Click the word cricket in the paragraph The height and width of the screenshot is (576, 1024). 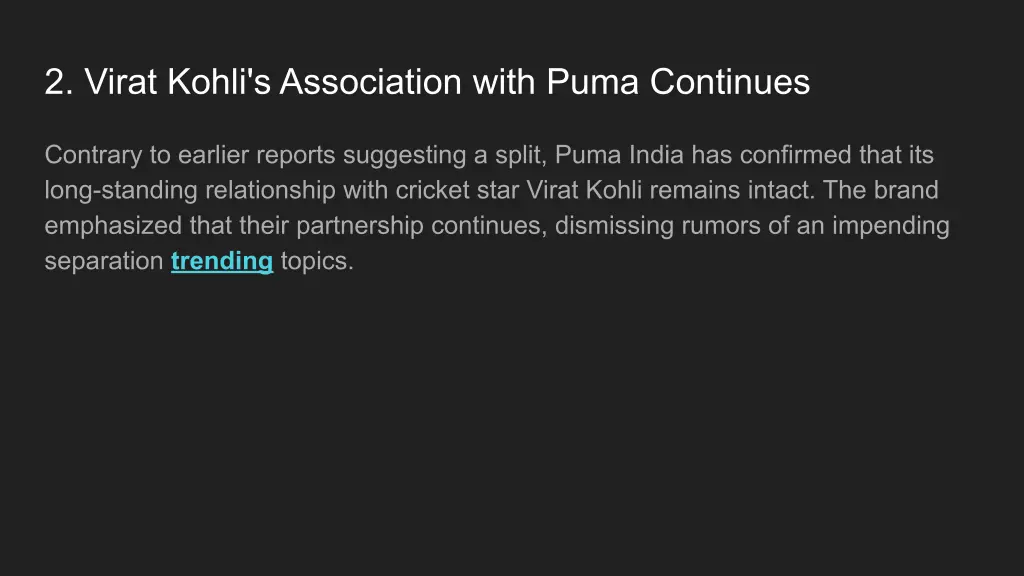pyautogui.click(x=432, y=190)
